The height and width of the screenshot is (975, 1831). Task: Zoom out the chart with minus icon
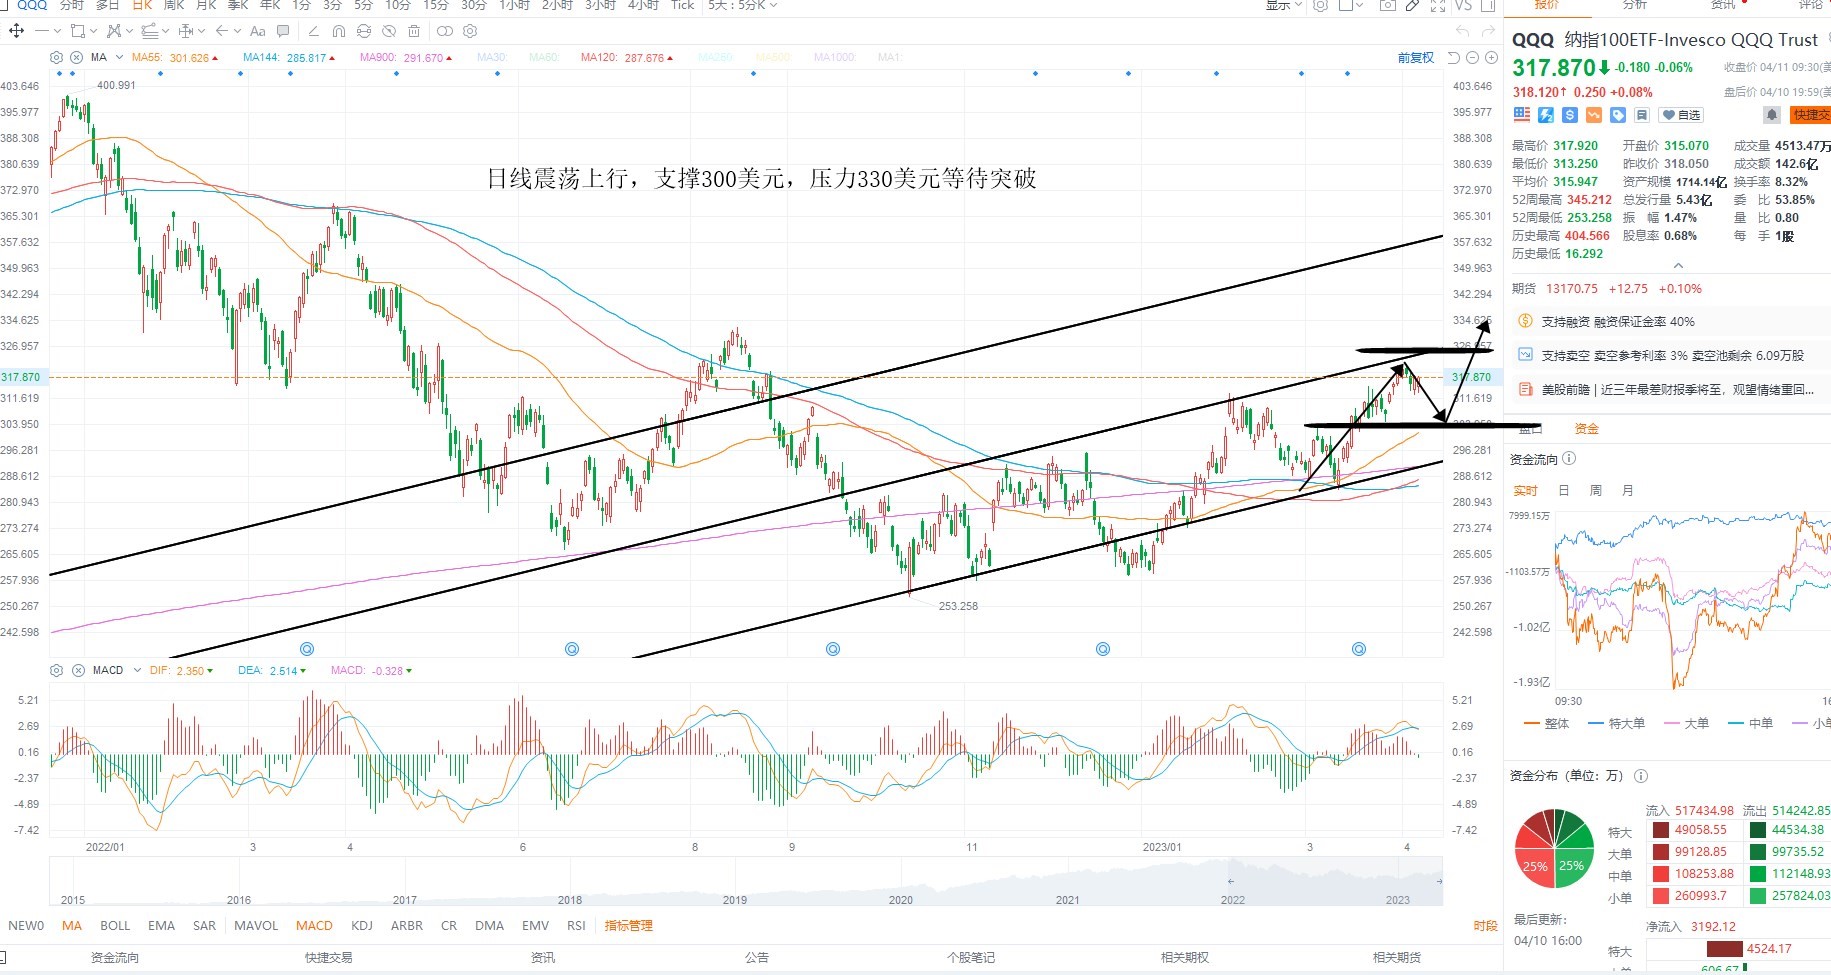1472,58
